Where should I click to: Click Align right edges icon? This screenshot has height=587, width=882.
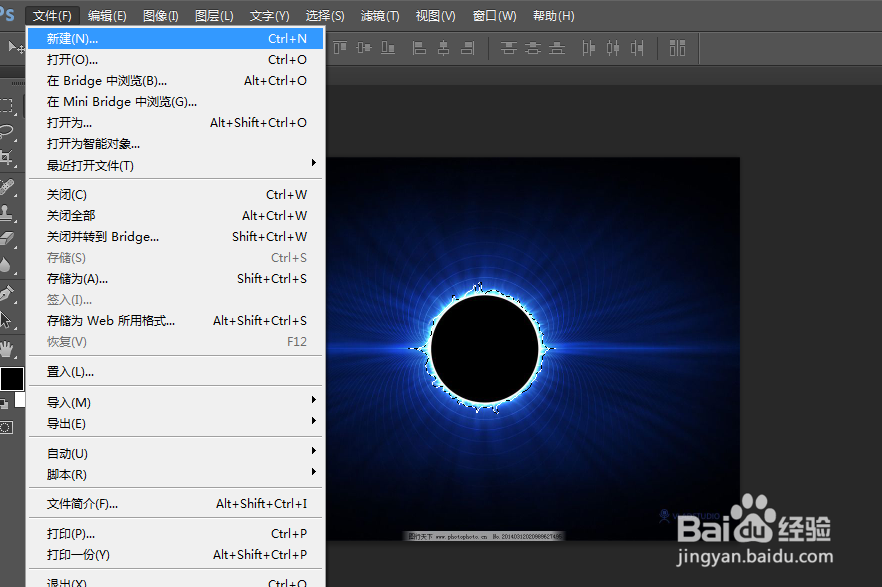468,48
